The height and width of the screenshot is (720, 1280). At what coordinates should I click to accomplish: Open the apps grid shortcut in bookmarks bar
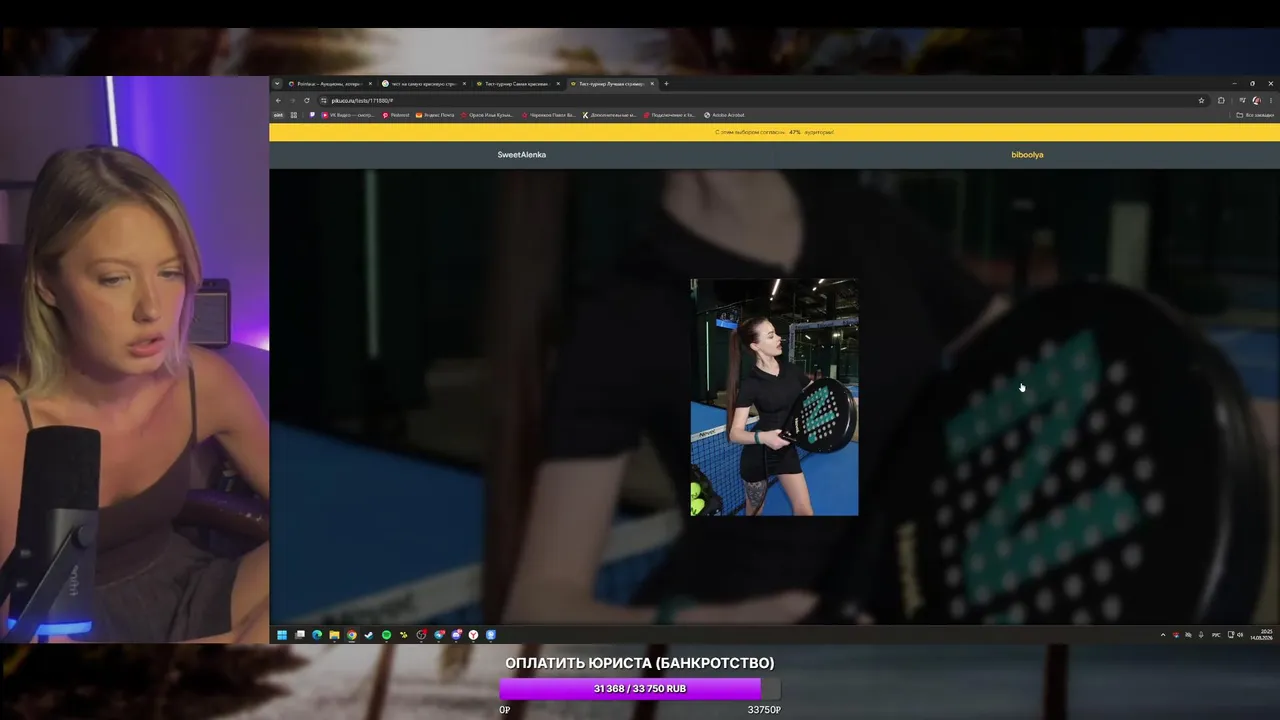pyautogui.click(x=293, y=115)
